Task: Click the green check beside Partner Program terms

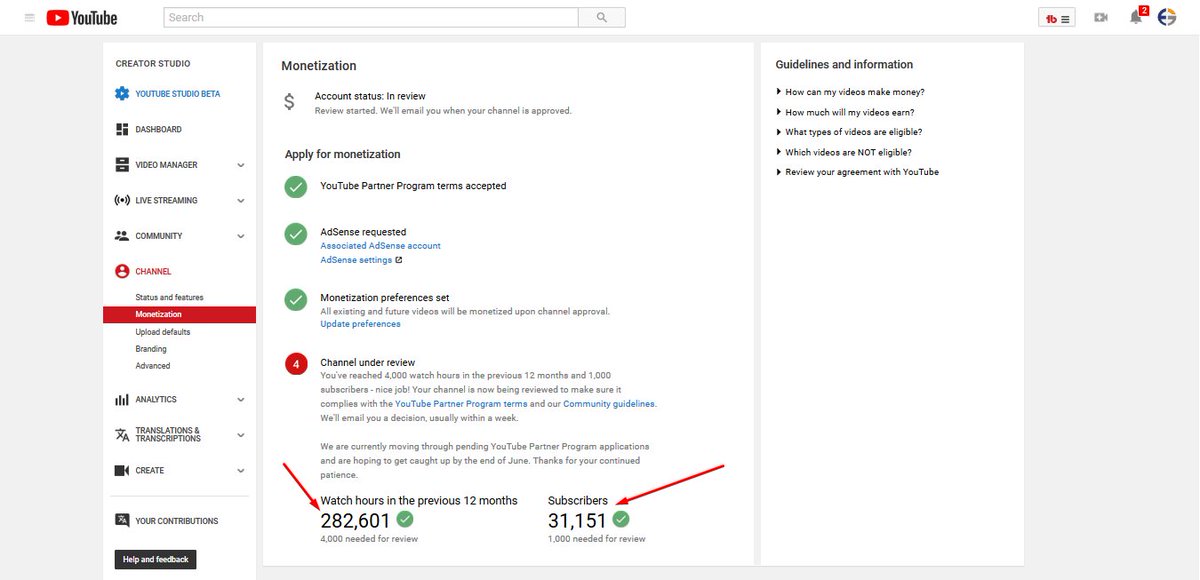Action: [x=295, y=187]
